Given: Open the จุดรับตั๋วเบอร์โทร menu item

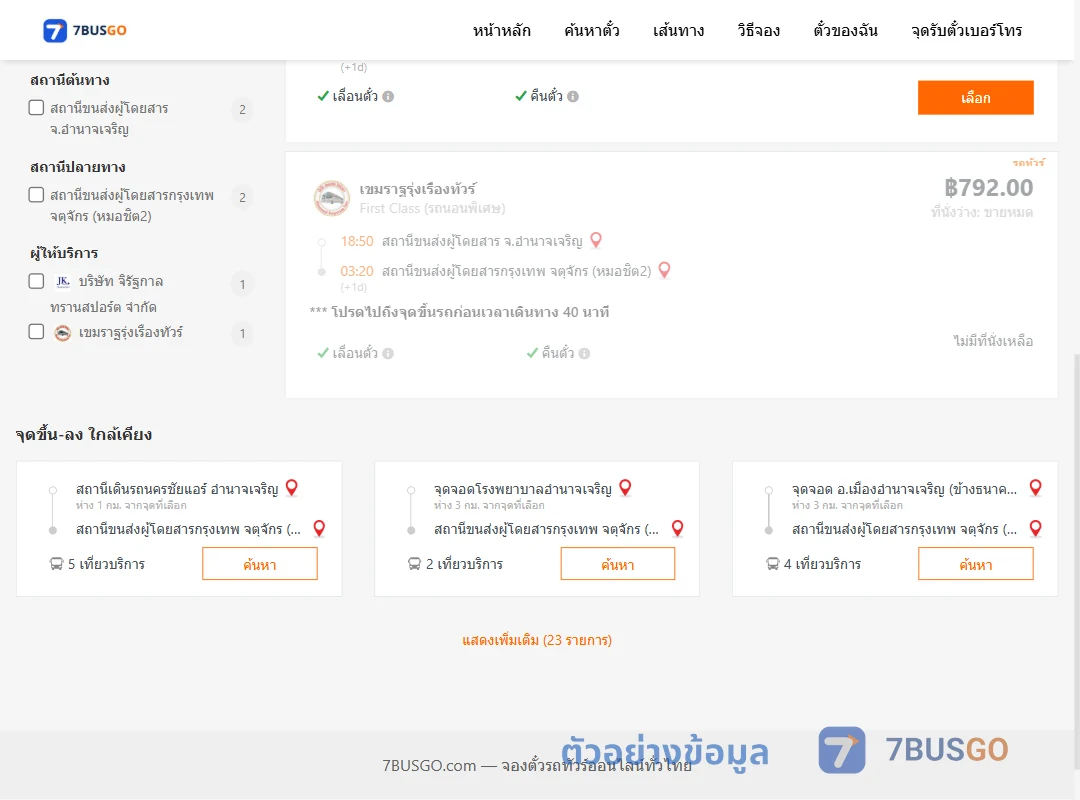Looking at the screenshot, I should click(966, 30).
